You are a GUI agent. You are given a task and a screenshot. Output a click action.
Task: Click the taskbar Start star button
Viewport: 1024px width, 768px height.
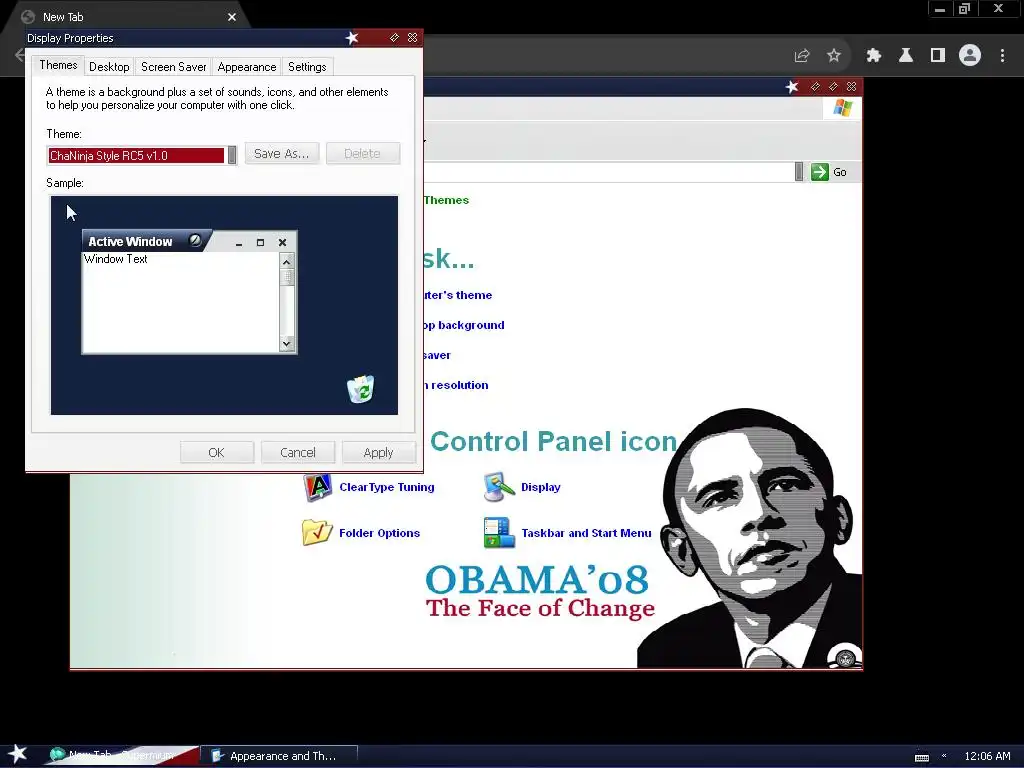coord(18,754)
